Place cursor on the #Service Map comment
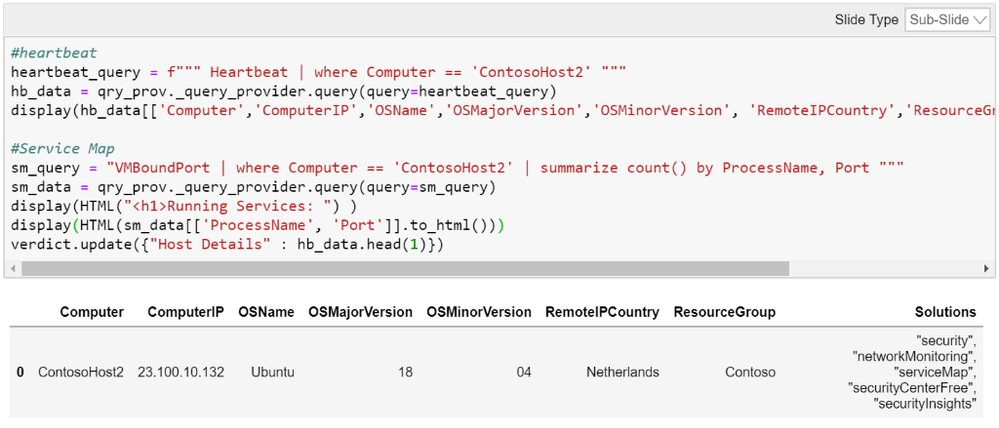 tap(63, 148)
